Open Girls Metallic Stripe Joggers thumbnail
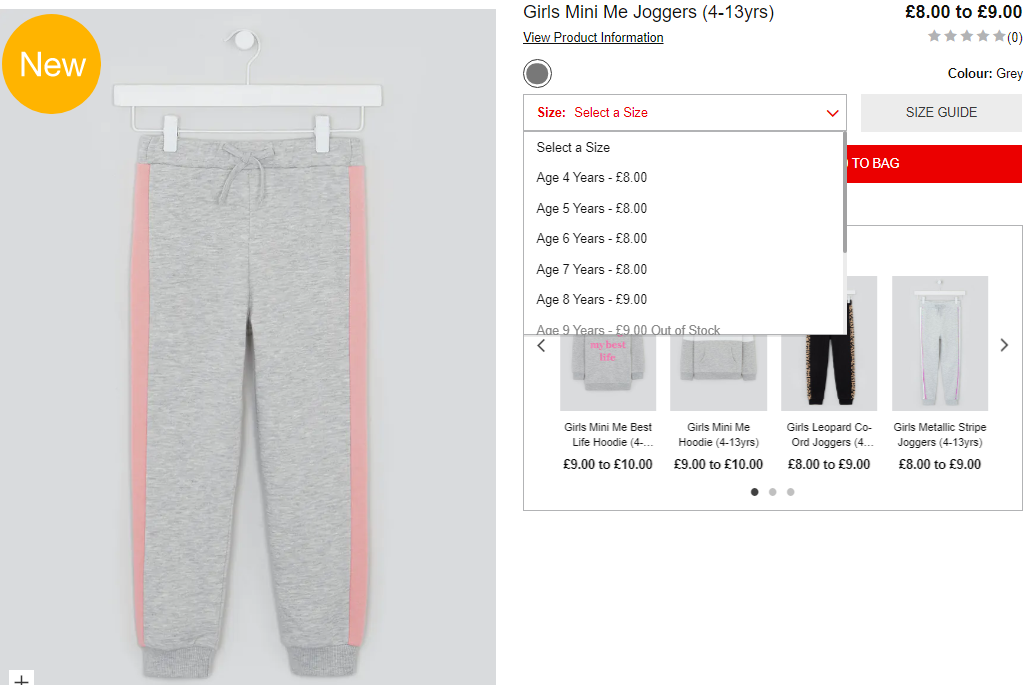Image resolution: width=1023 pixels, height=685 pixels. 939,343
